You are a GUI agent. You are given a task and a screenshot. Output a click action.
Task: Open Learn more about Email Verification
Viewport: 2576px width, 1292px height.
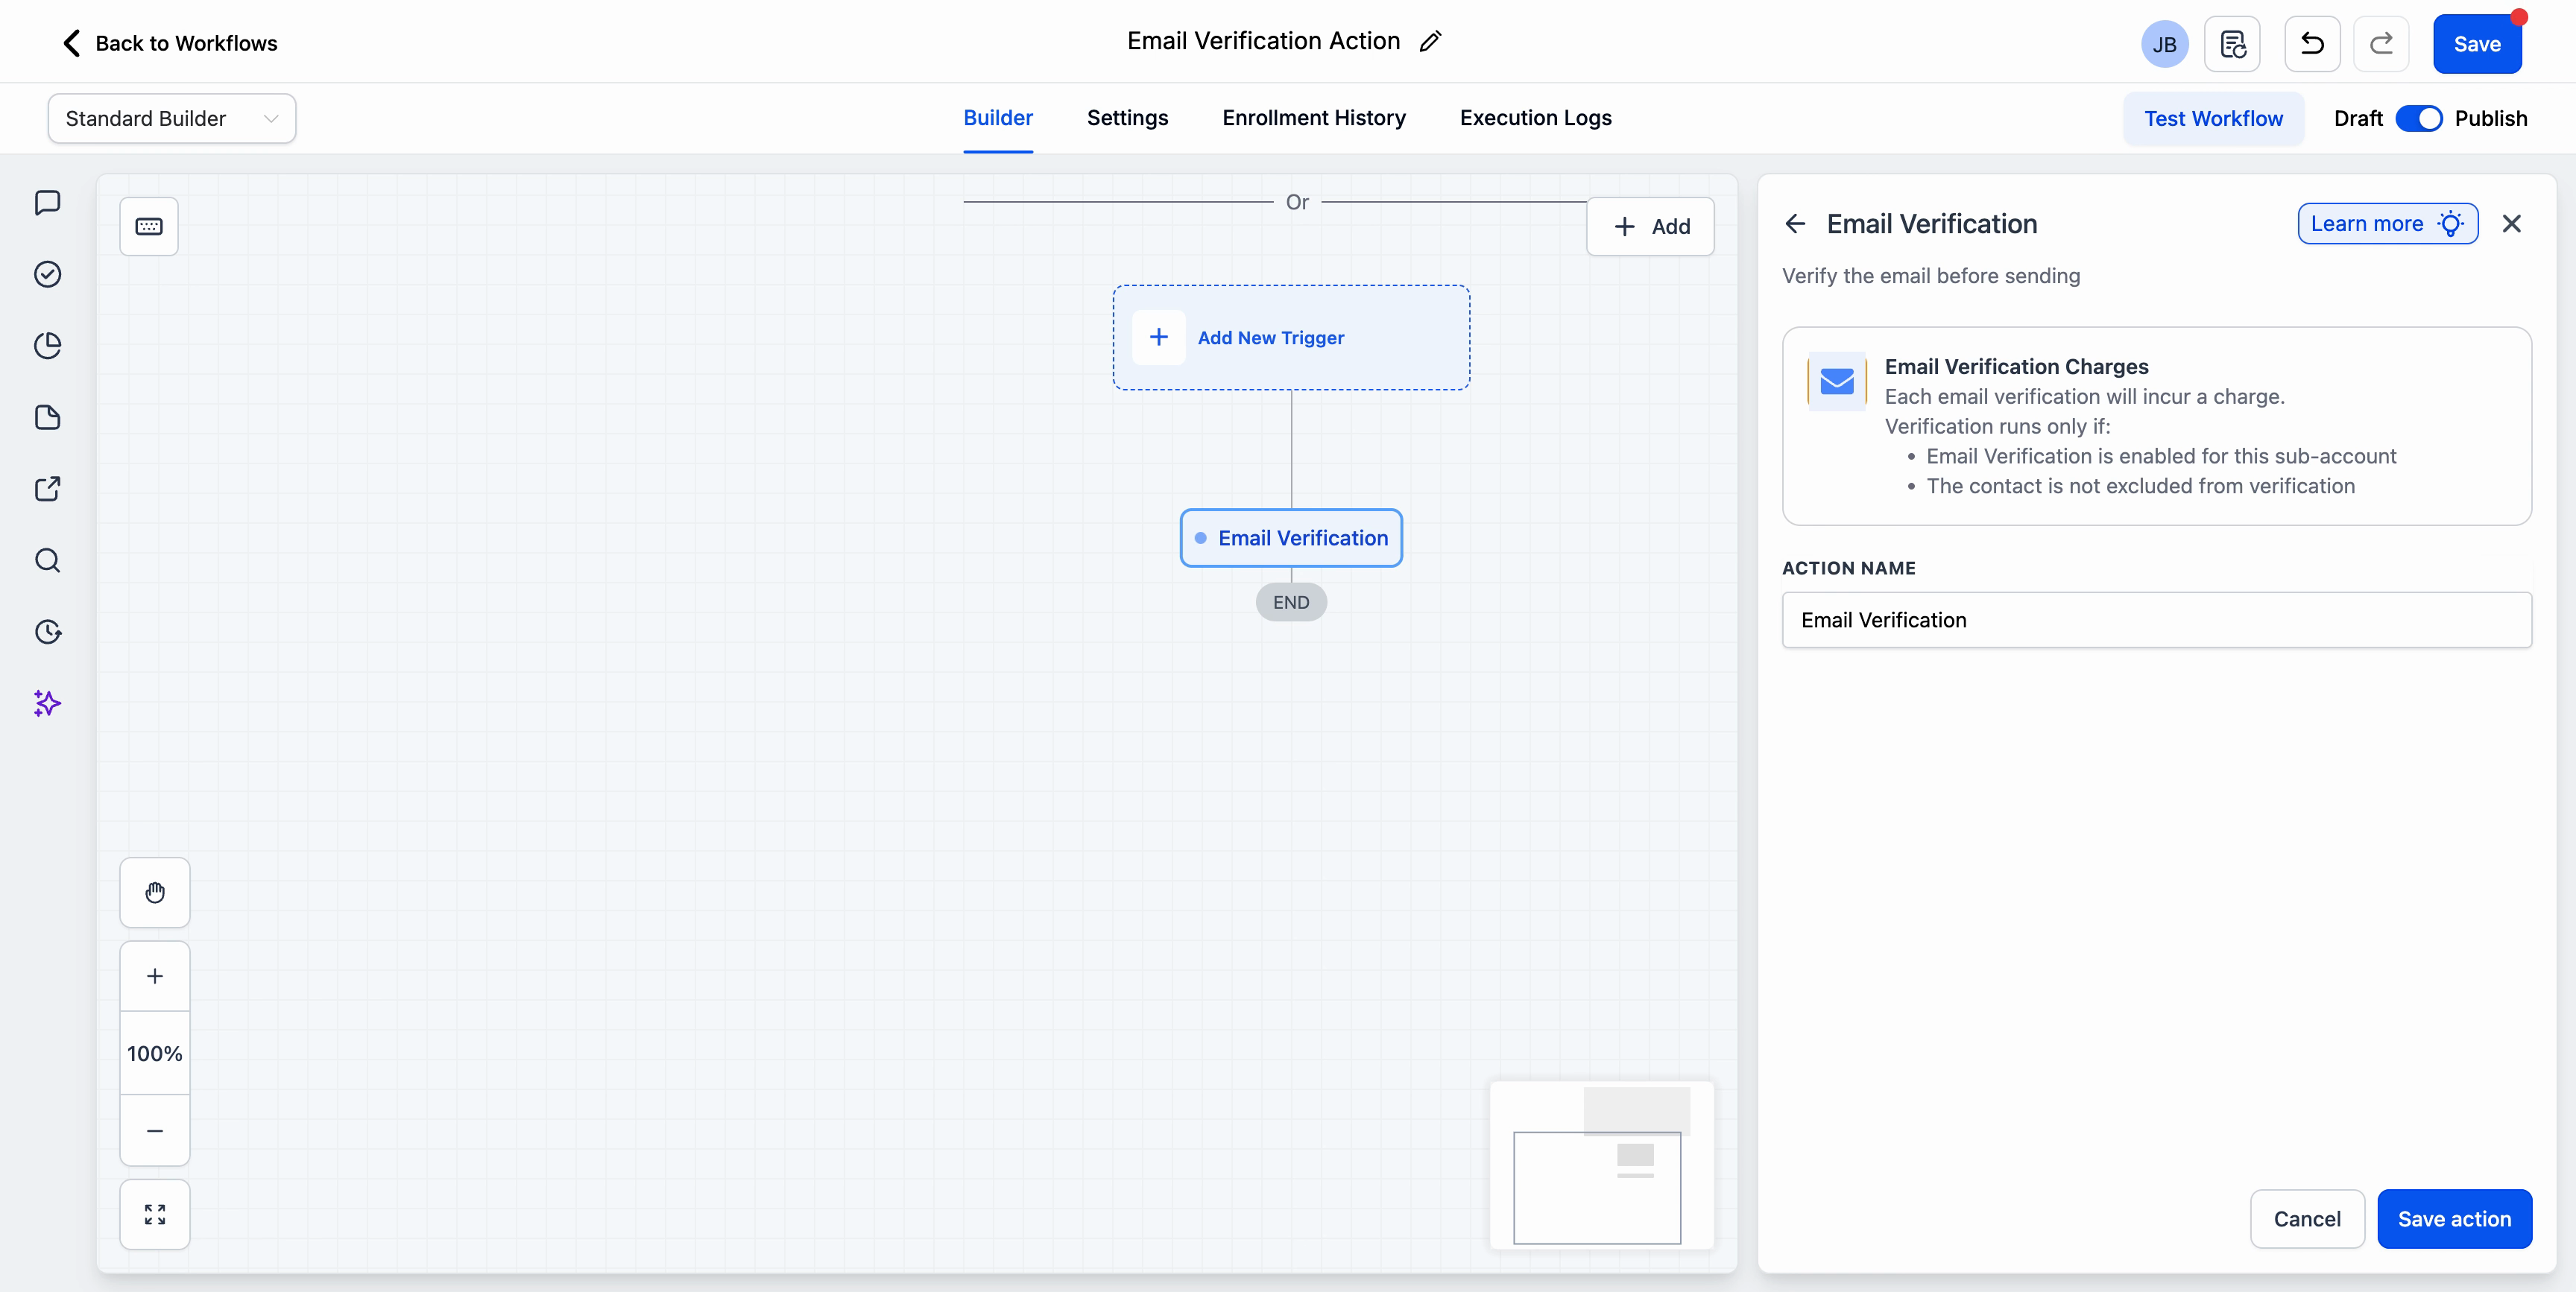tap(2388, 223)
